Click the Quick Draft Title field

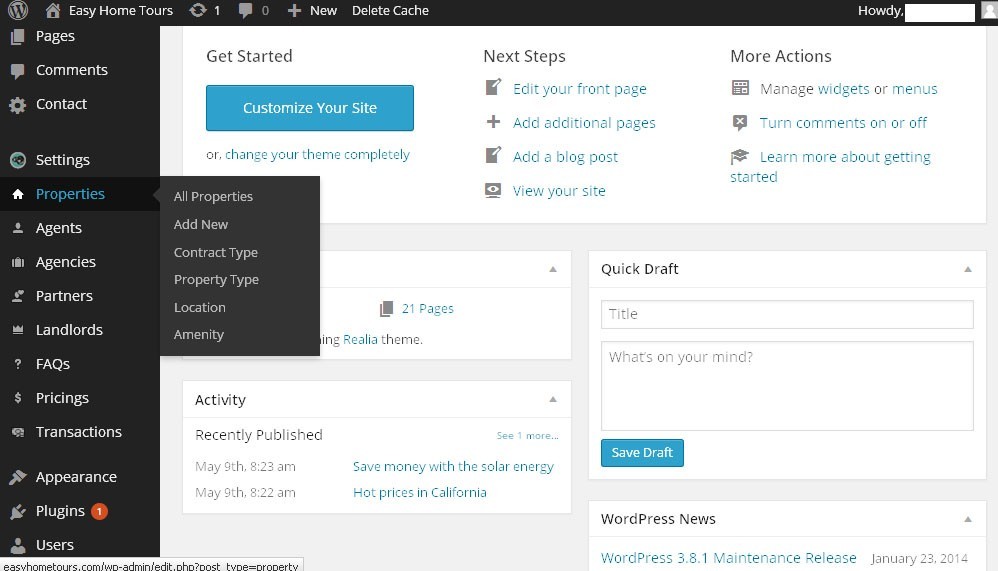point(787,314)
